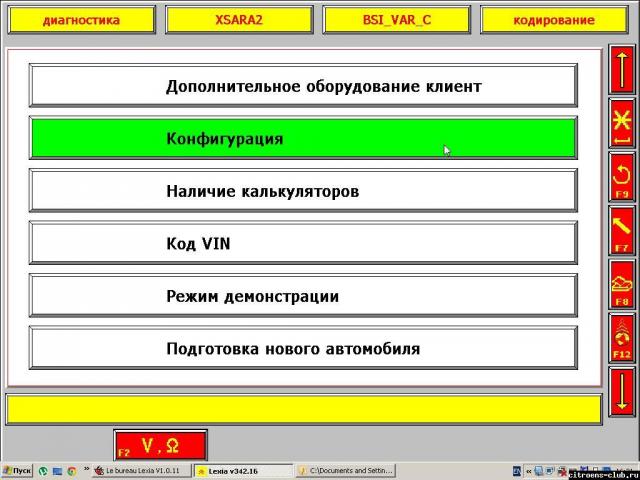Click the кодирование header button

pos(554,20)
